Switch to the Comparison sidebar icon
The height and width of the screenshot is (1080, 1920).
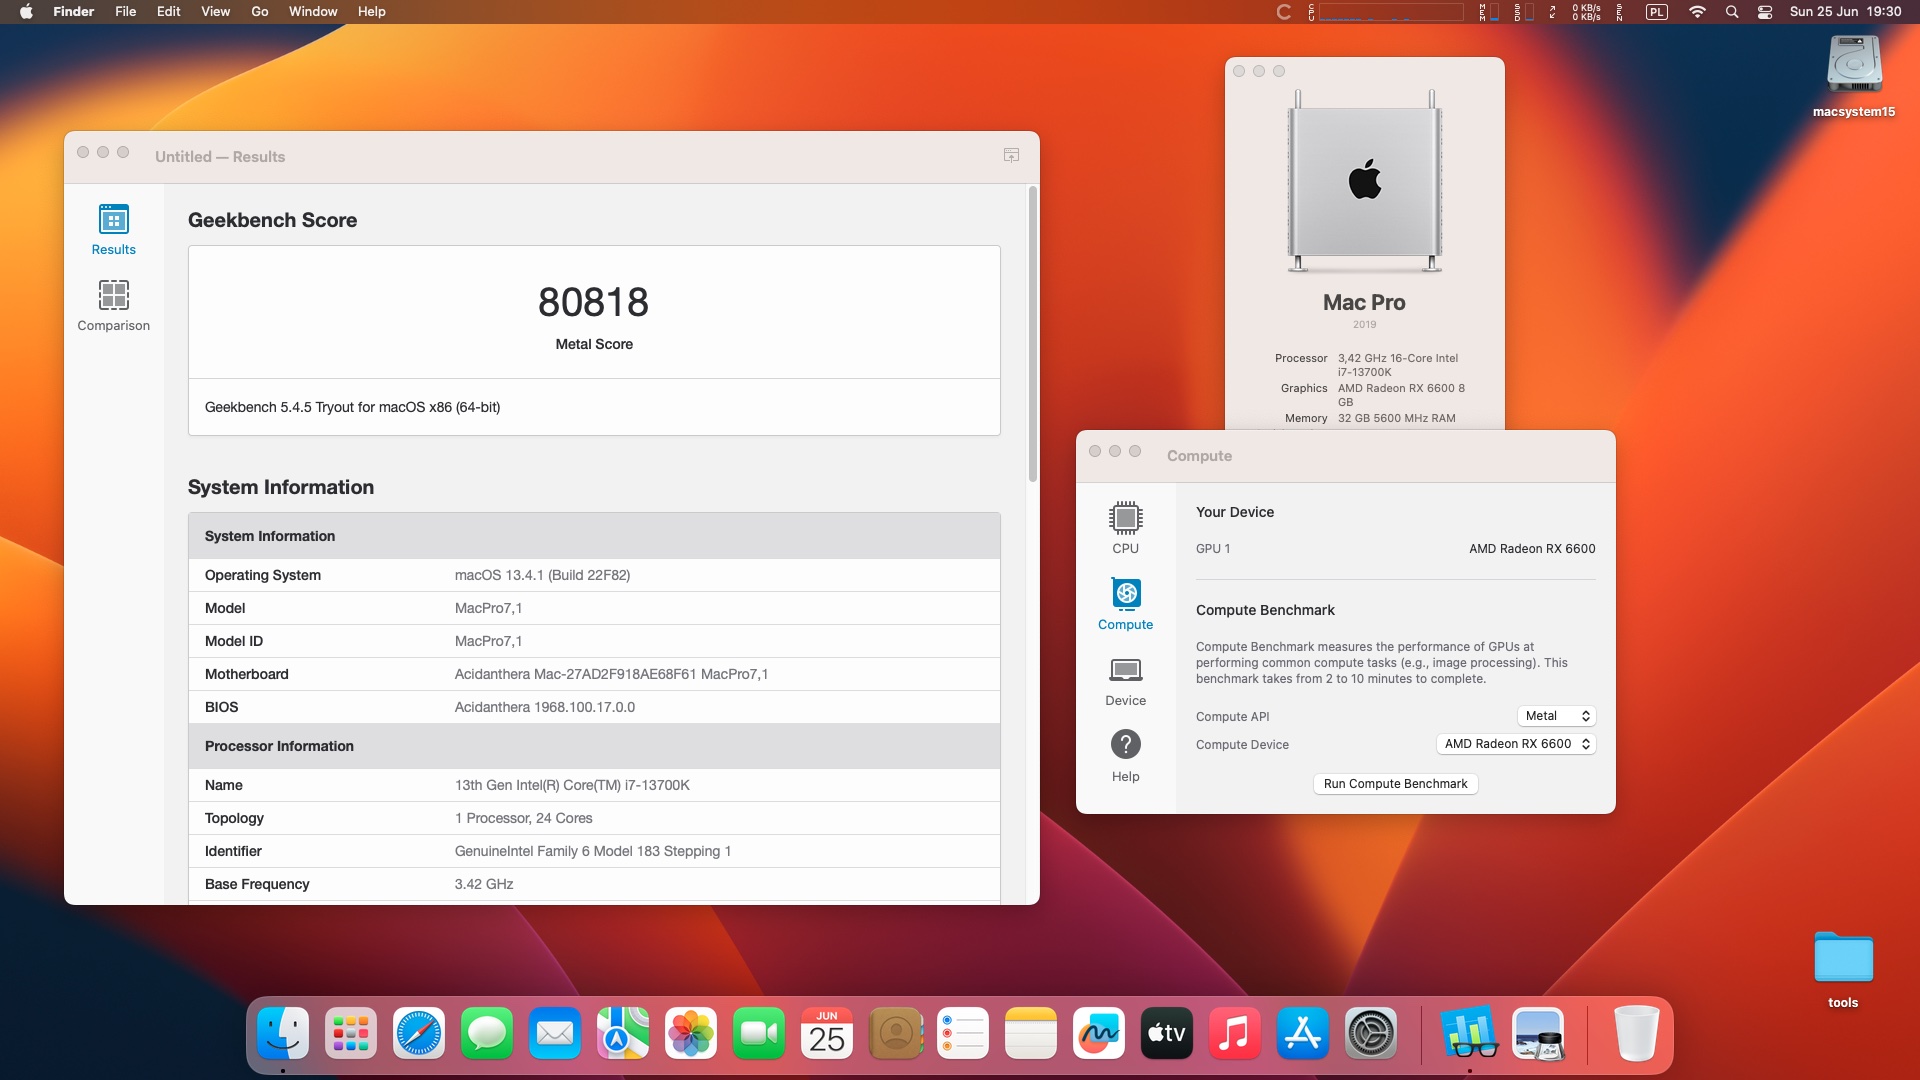click(113, 305)
